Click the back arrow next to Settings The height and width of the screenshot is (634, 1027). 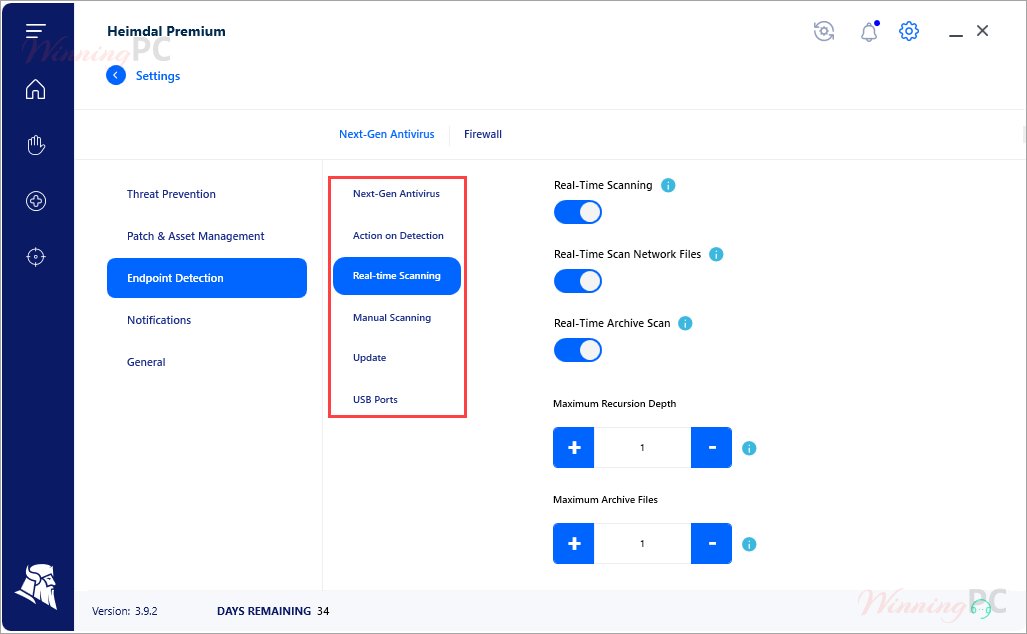[x=116, y=75]
